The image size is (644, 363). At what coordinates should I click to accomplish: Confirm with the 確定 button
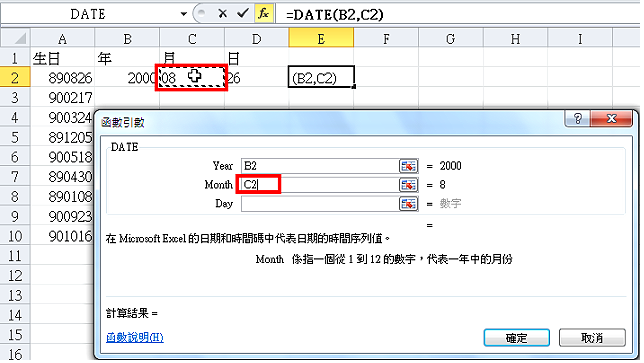click(517, 338)
